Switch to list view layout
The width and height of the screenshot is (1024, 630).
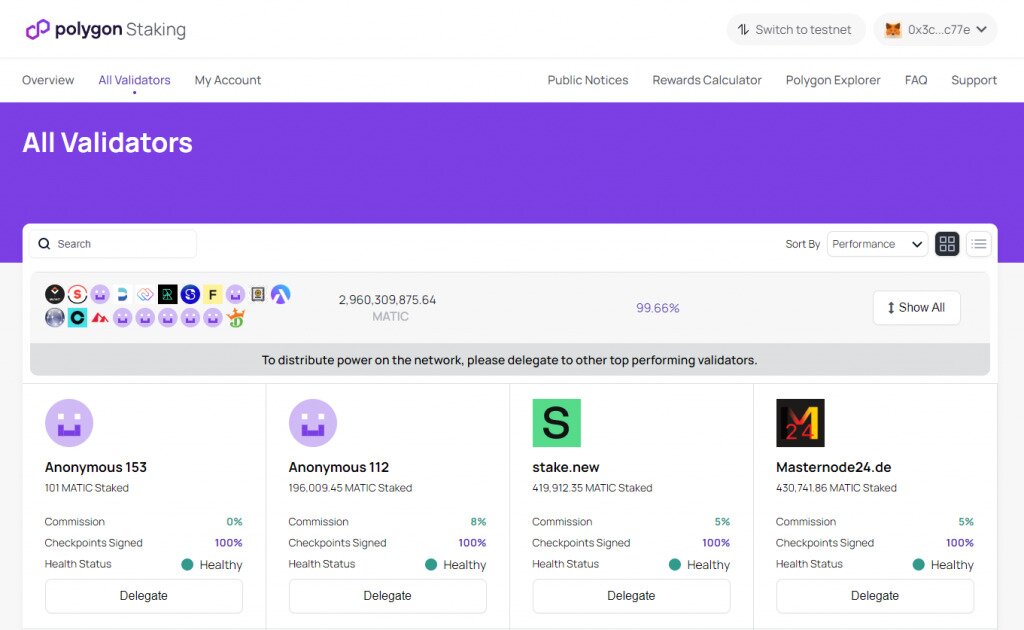[979, 244]
